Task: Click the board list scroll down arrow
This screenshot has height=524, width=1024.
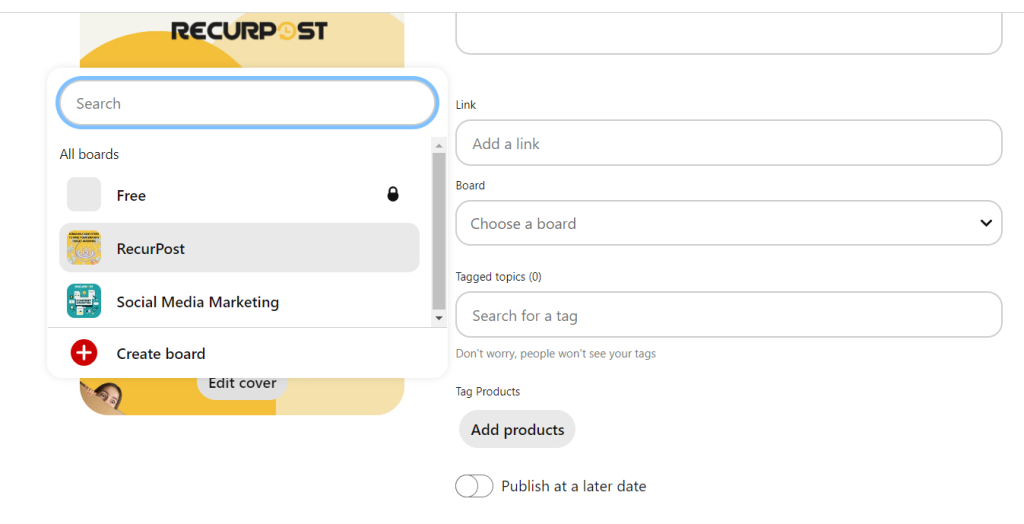Action: click(x=439, y=318)
